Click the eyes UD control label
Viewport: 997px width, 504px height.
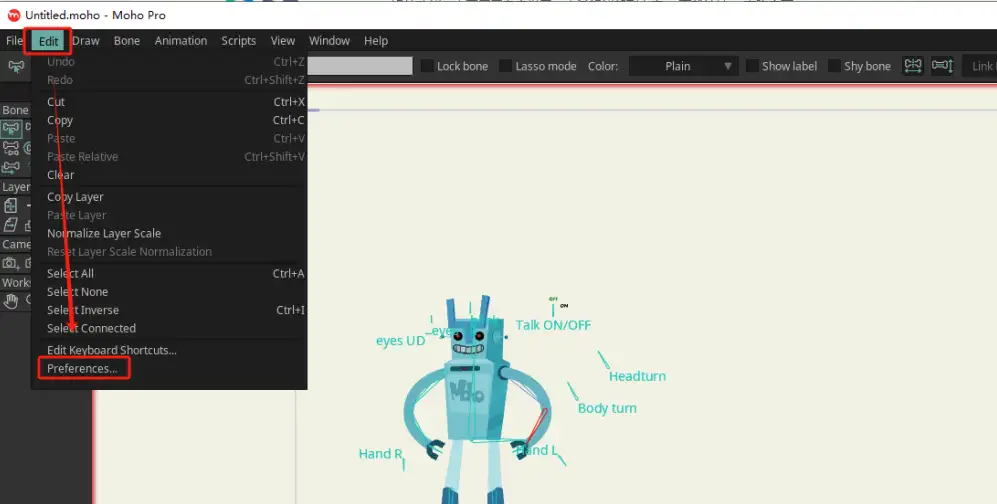point(401,341)
